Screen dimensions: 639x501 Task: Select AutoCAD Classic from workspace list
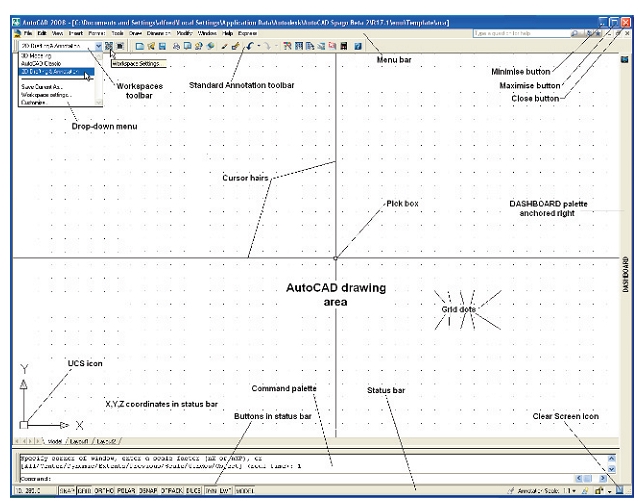coord(40,63)
